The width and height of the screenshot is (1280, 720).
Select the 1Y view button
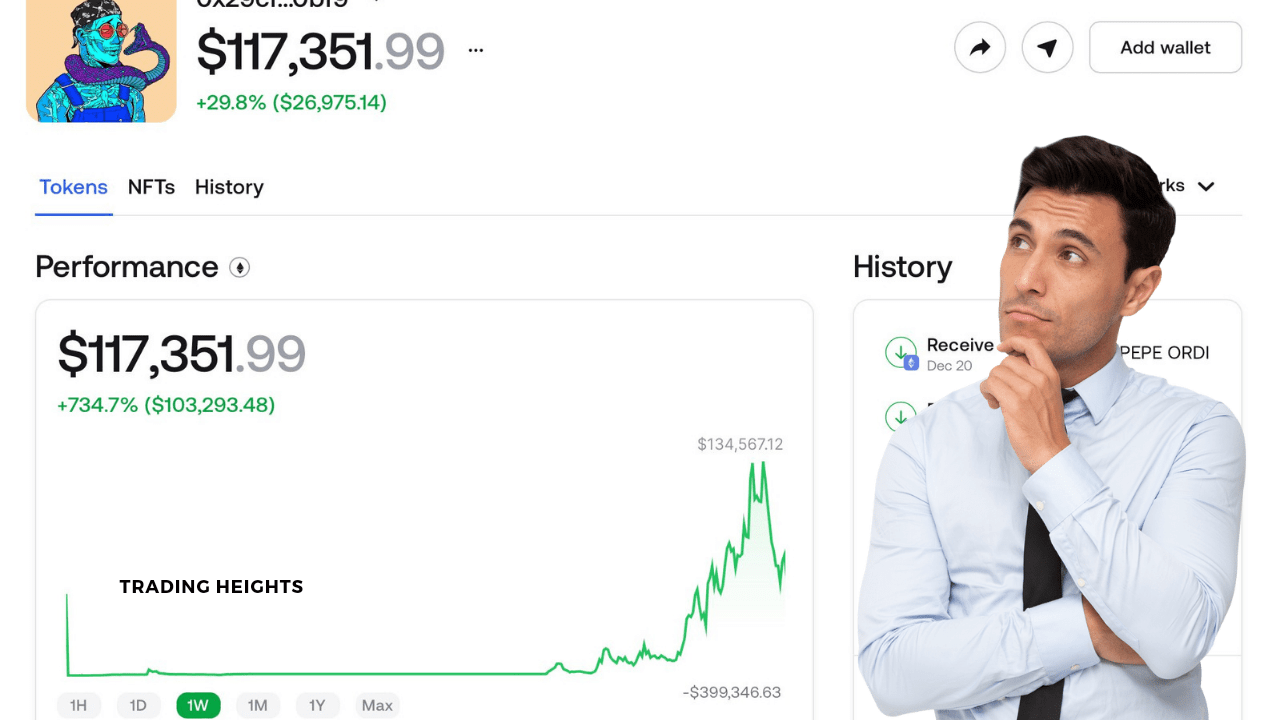click(x=317, y=705)
